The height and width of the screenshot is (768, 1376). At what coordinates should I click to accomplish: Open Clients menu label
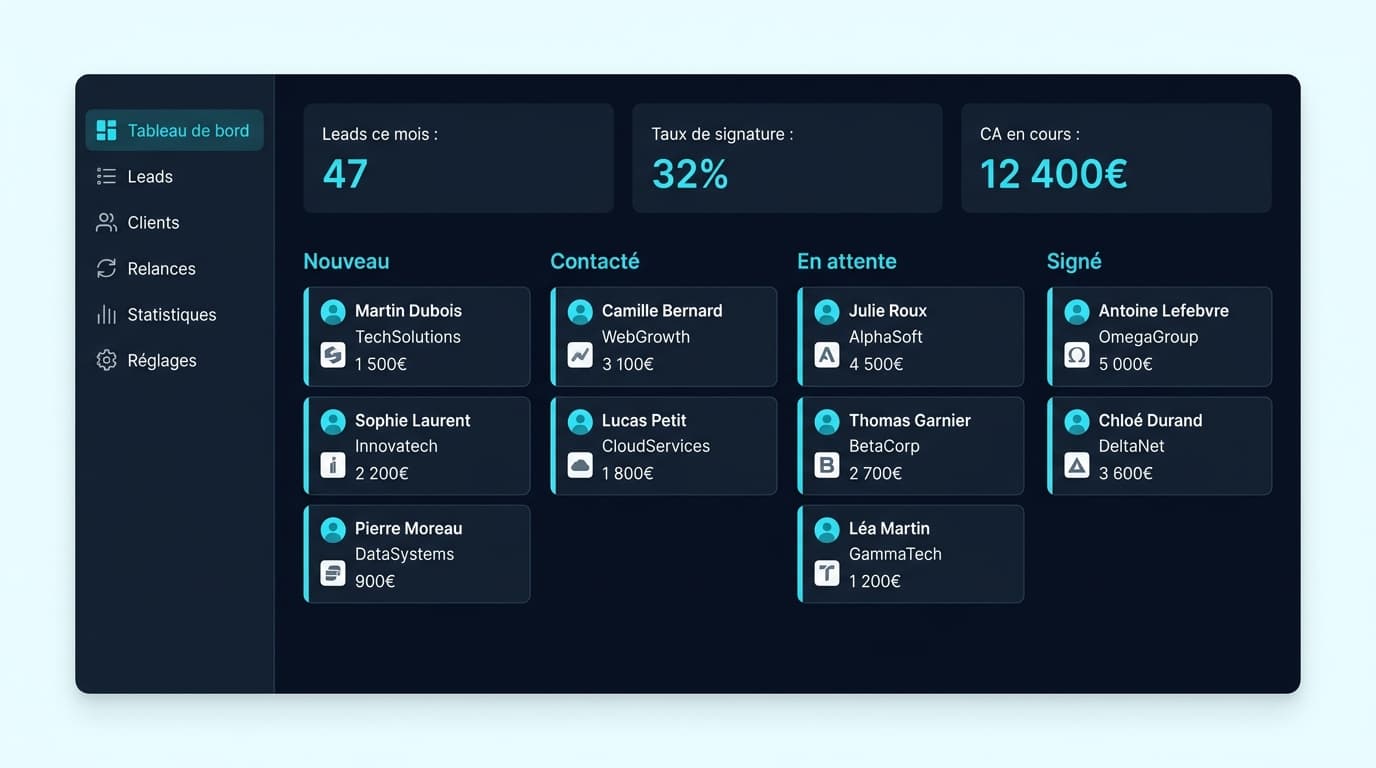tap(153, 223)
